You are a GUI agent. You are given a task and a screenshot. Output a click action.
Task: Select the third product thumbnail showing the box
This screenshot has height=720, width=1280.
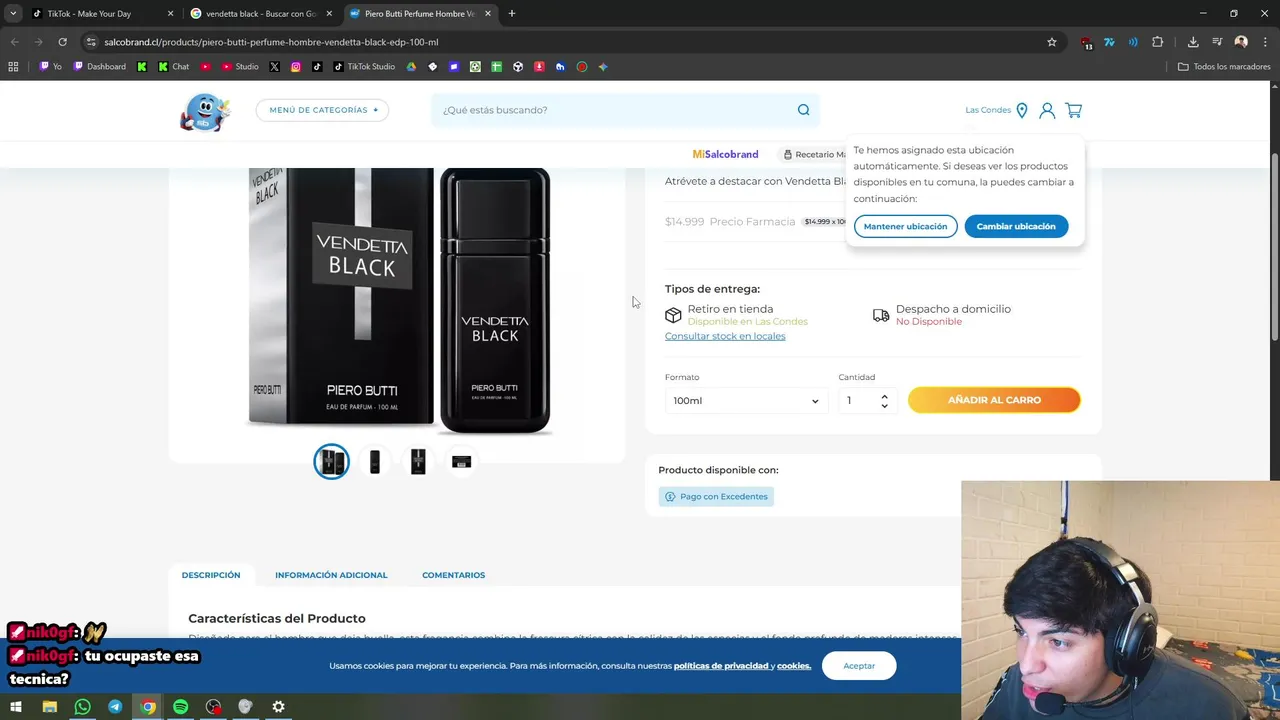click(418, 462)
